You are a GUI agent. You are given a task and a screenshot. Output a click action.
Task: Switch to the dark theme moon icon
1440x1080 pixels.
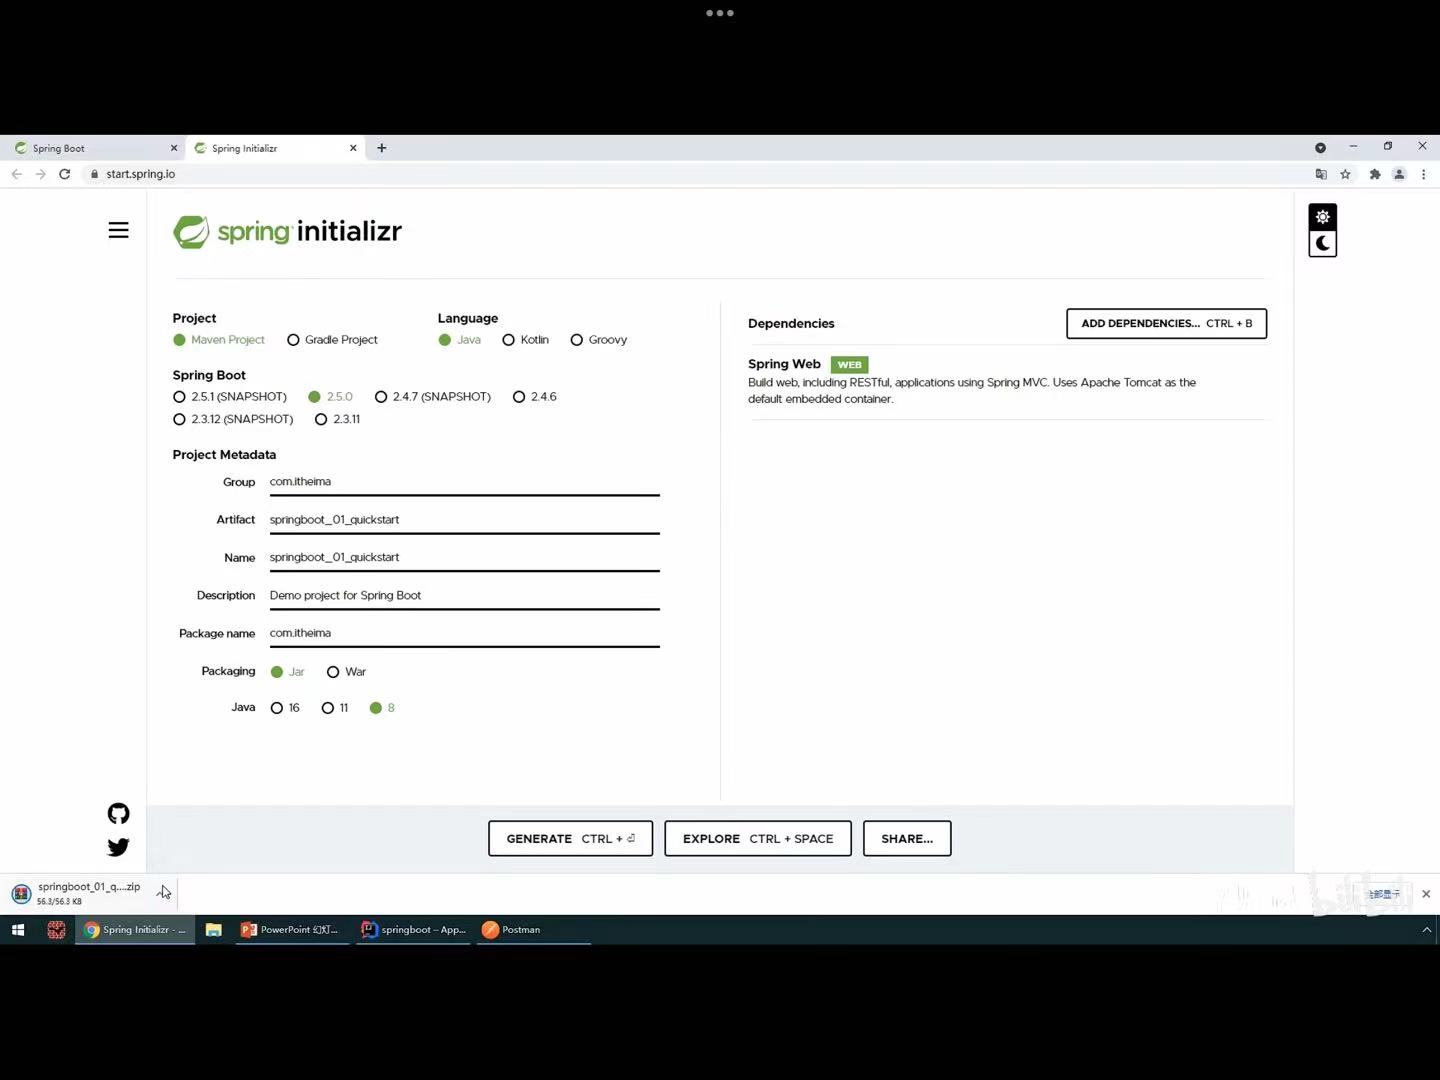tap(1322, 243)
